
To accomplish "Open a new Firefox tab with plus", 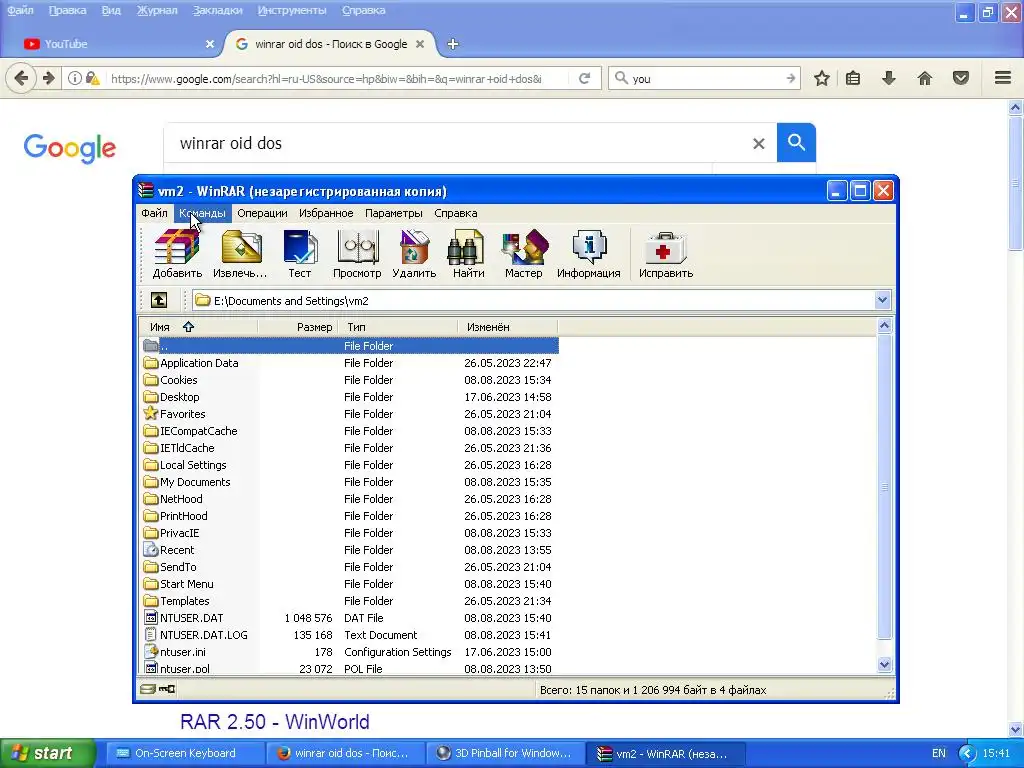I will (453, 44).
